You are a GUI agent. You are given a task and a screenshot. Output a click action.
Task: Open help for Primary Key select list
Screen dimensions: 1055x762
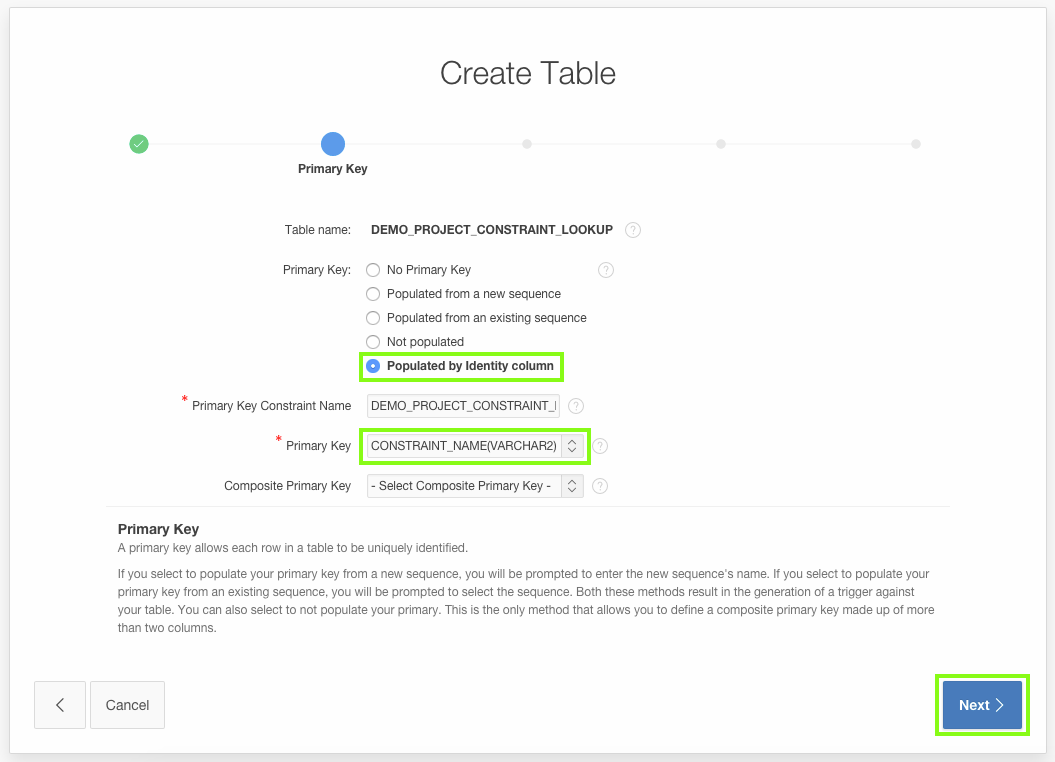600,446
